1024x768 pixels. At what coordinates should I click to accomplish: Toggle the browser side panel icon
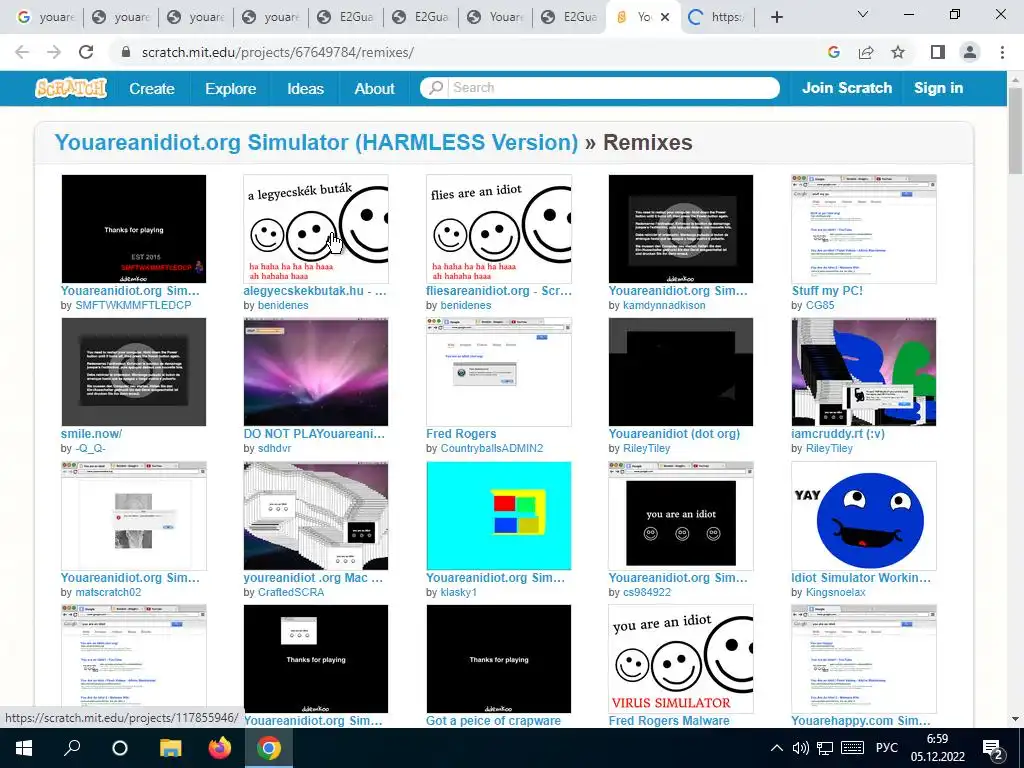pyautogui.click(x=938, y=52)
